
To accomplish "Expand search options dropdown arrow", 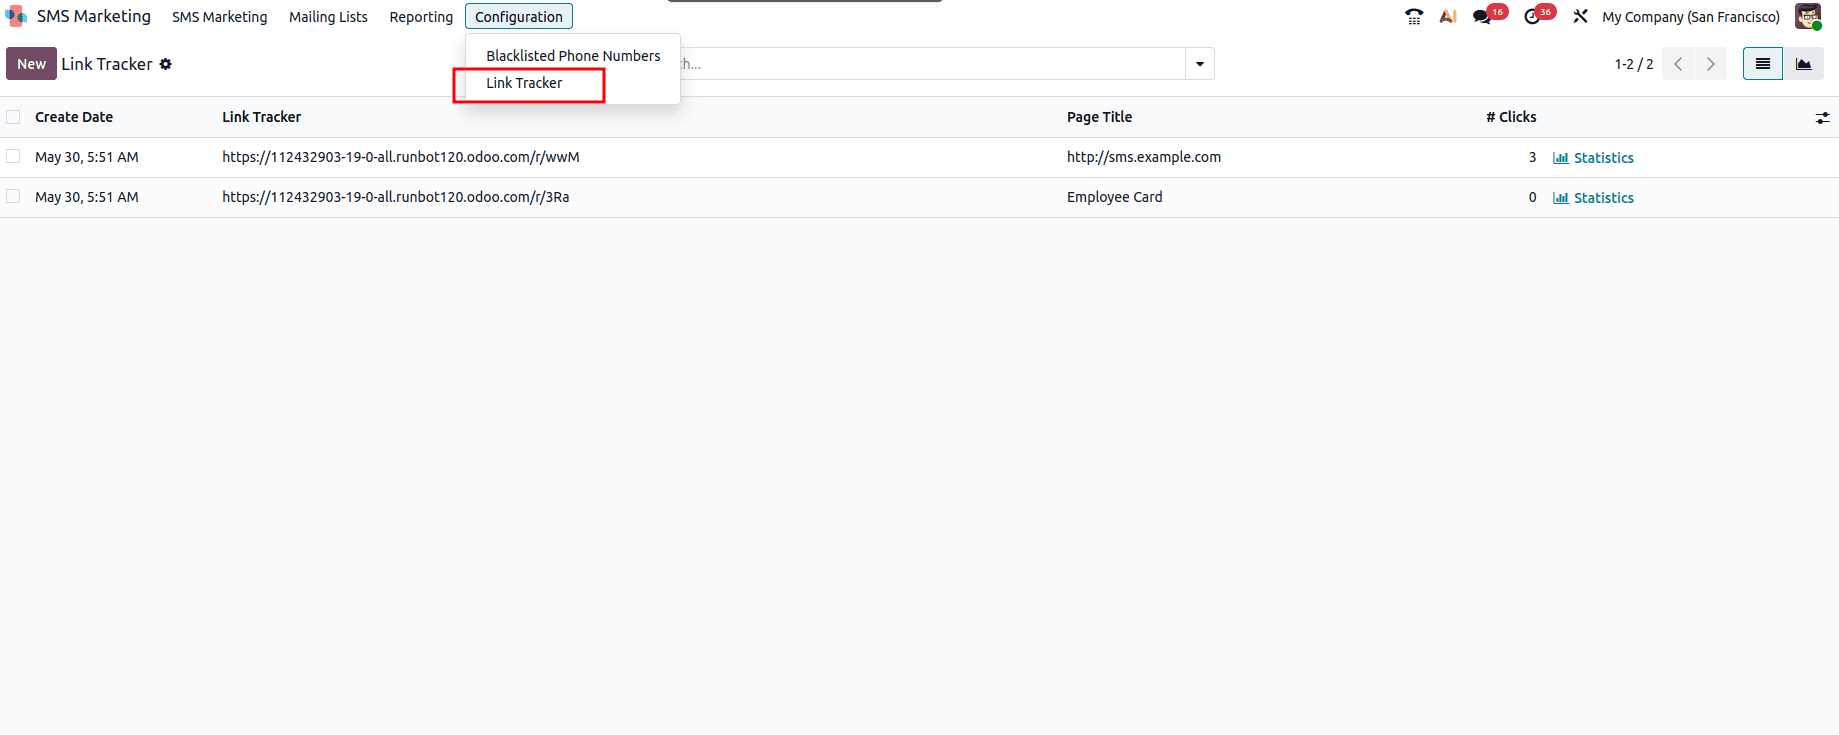I will tap(1200, 64).
